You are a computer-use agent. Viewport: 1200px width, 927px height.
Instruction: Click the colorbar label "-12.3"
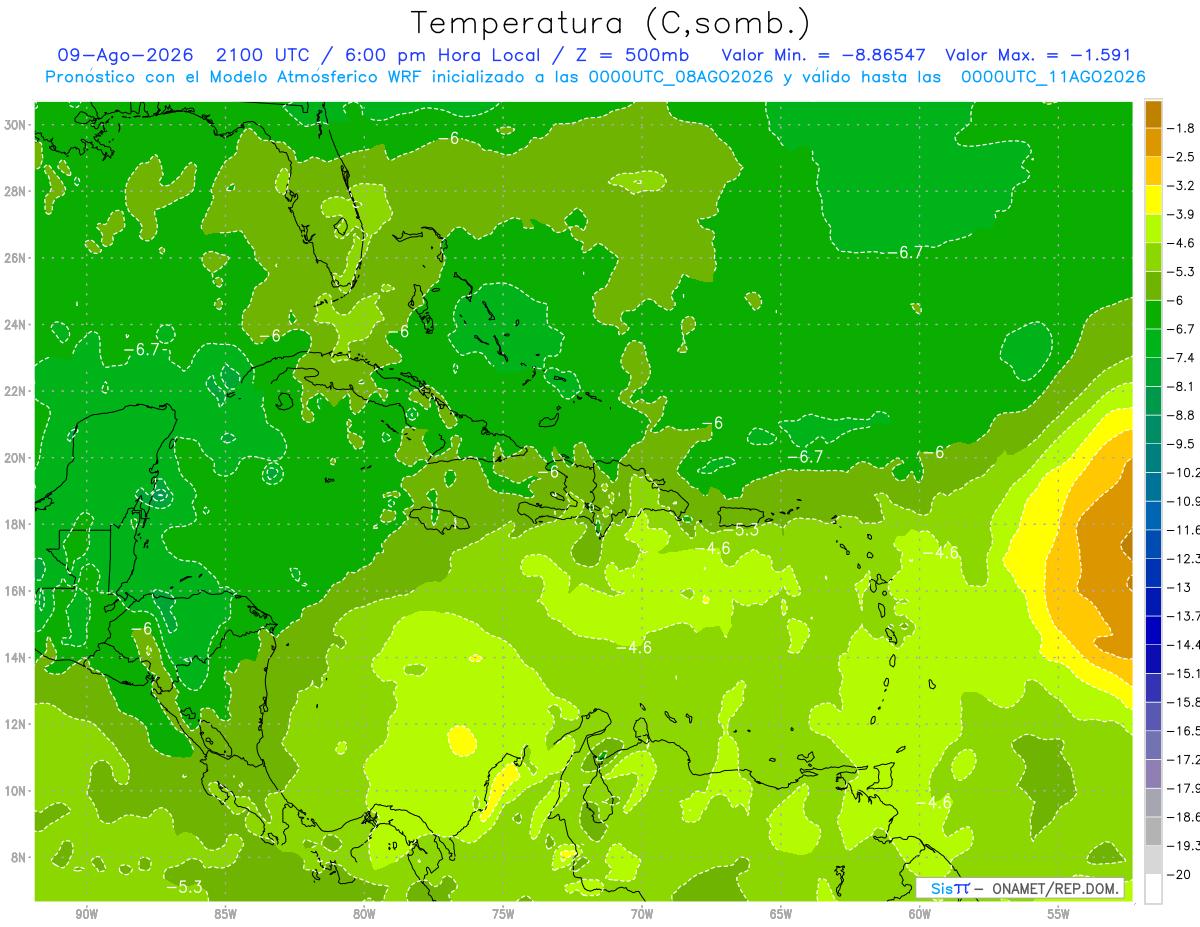pyautogui.click(x=1184, y=559)
